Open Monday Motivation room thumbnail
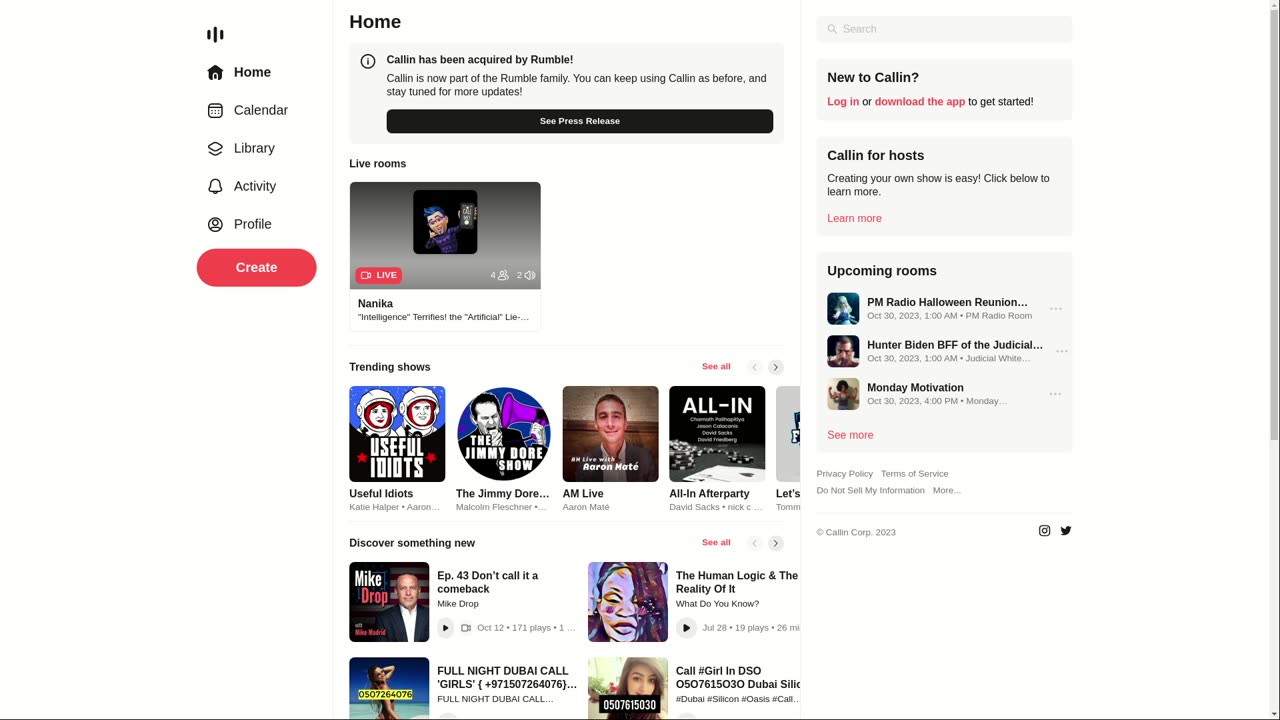Image resolution: width=1280 pixels, height=720 pixels. 843,394
